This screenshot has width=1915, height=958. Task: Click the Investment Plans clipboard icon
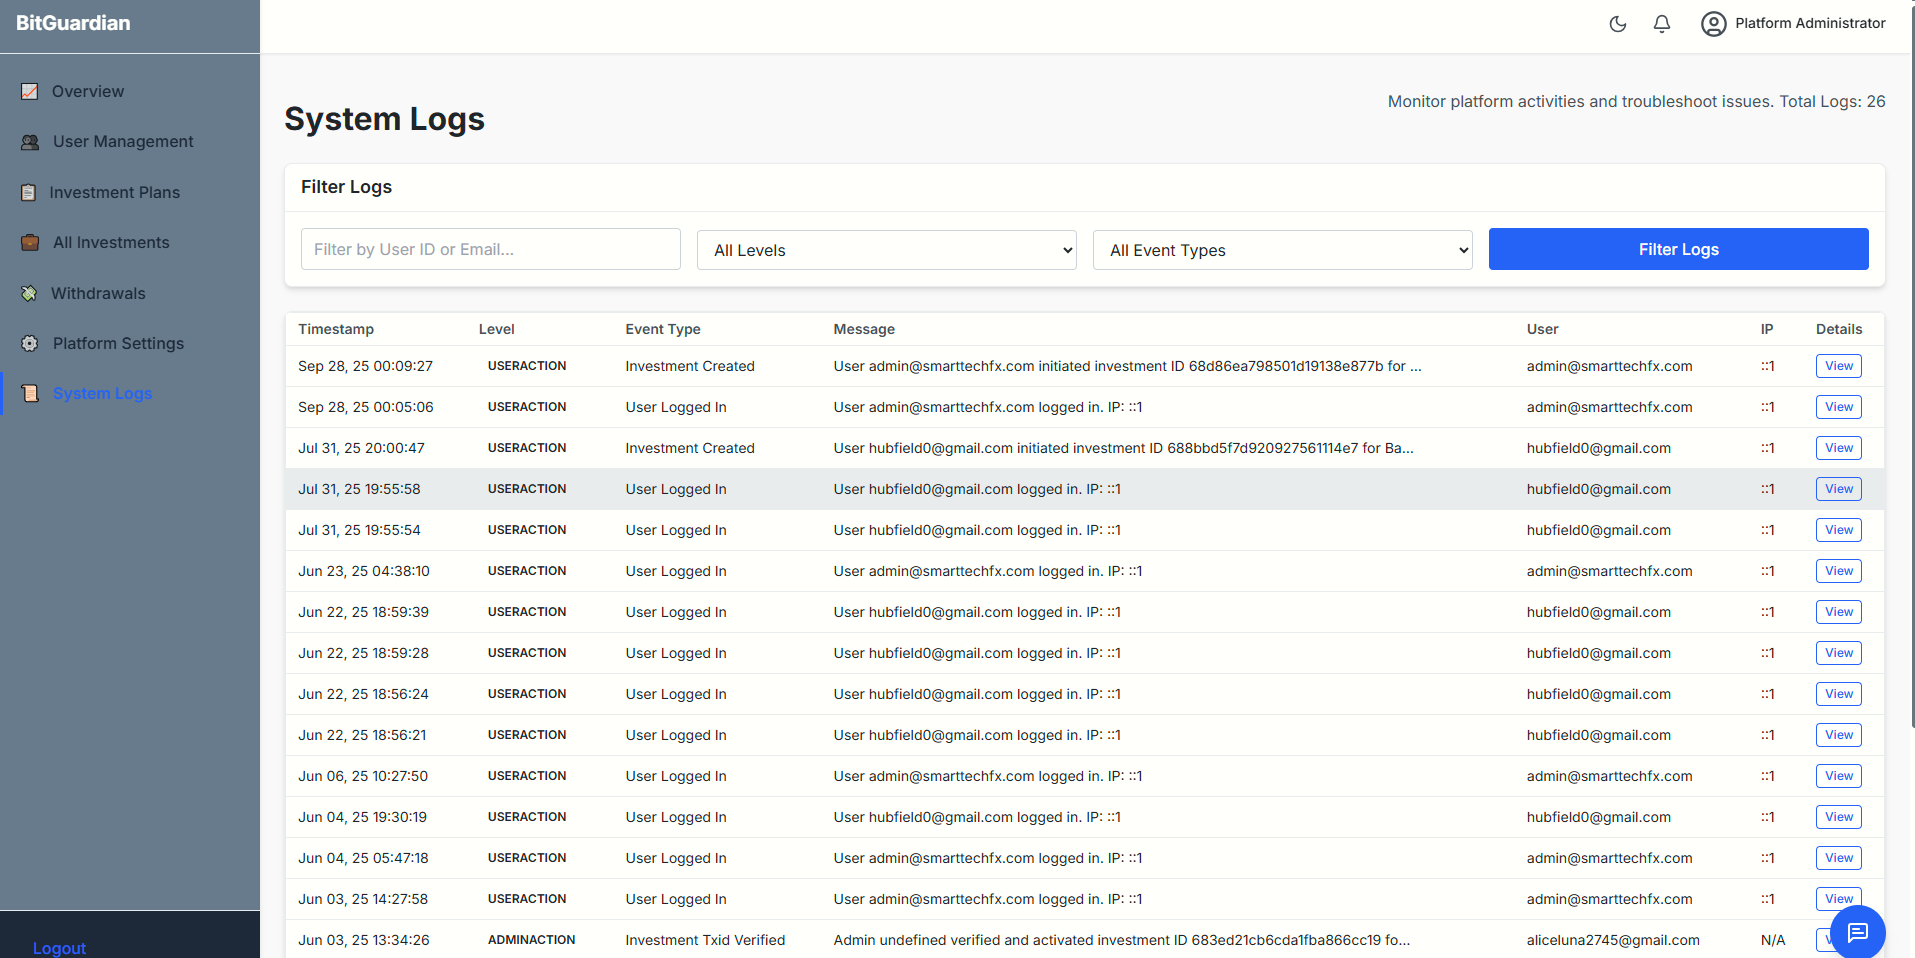coord(29,193)
